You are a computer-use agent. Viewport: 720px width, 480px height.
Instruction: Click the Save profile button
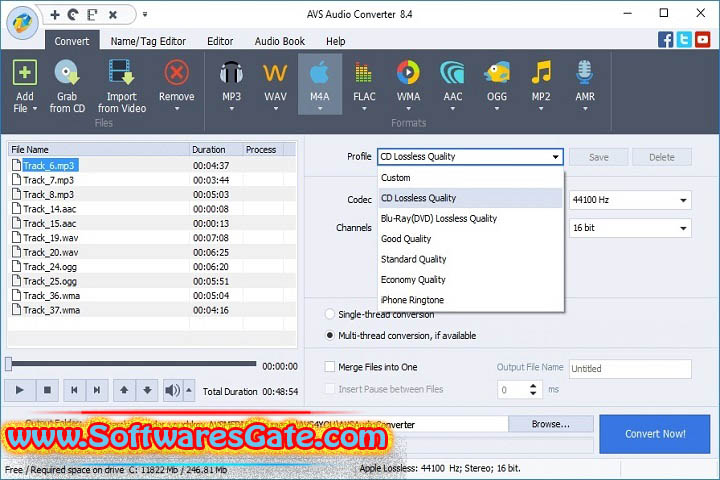[x=598, y=157]
